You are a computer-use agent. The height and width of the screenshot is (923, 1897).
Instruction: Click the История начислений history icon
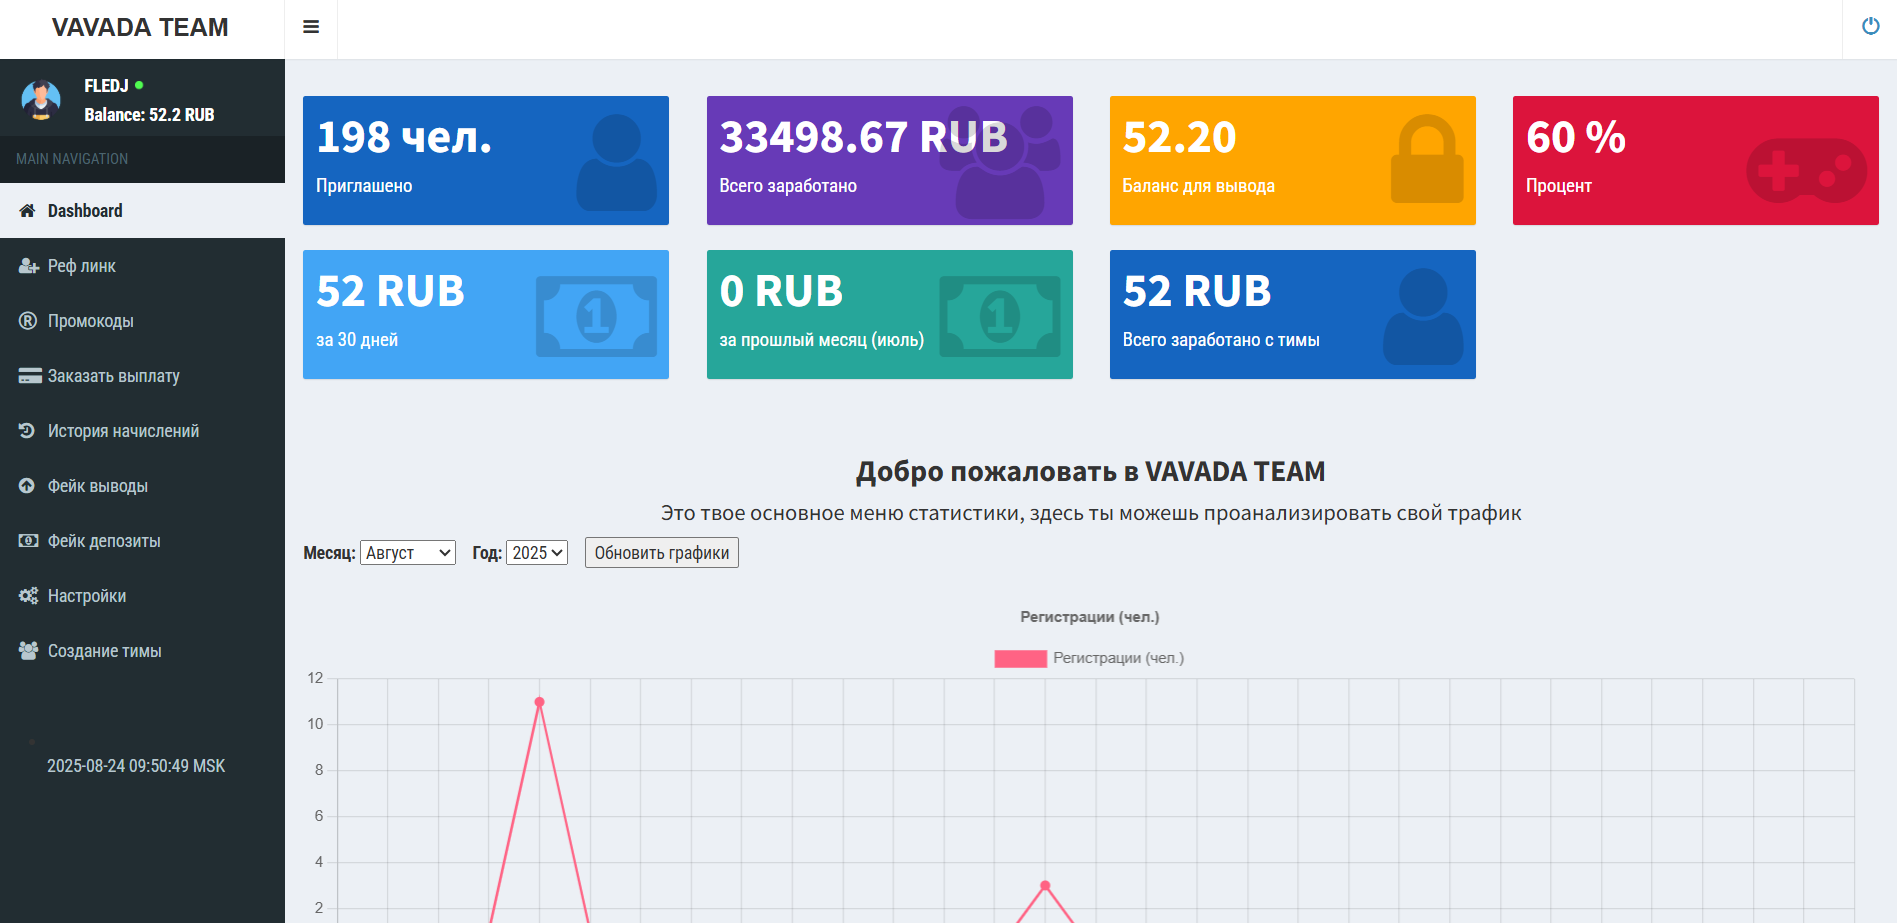coord(27,431)
